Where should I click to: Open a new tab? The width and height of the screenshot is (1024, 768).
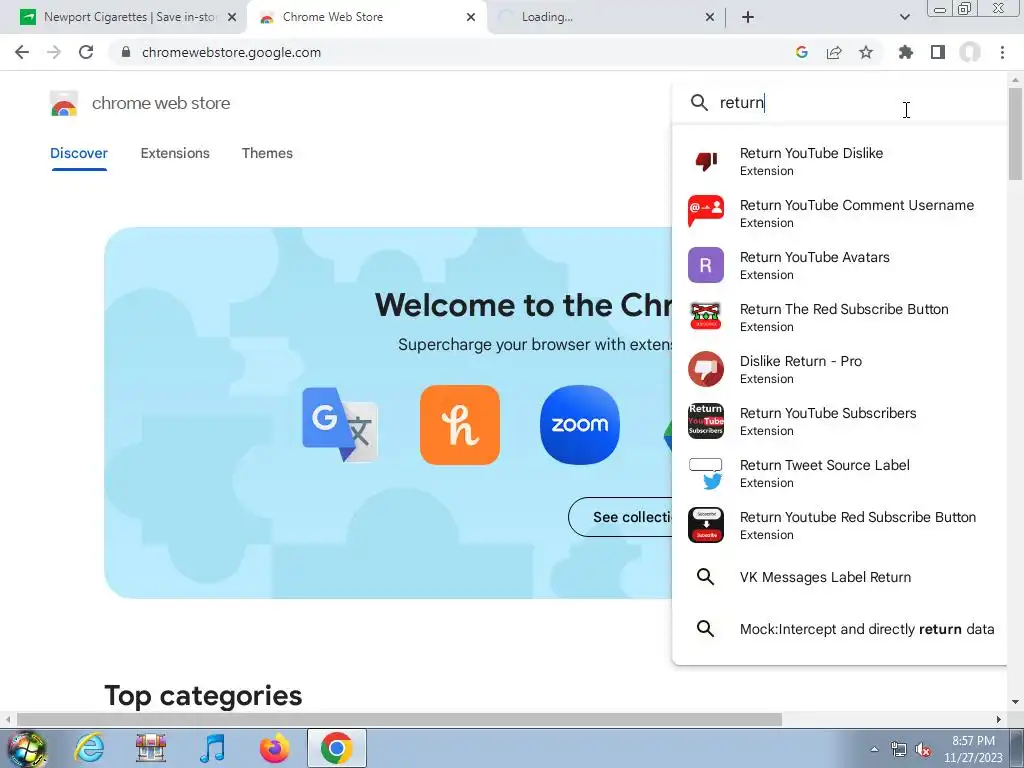tap(748, 17)
